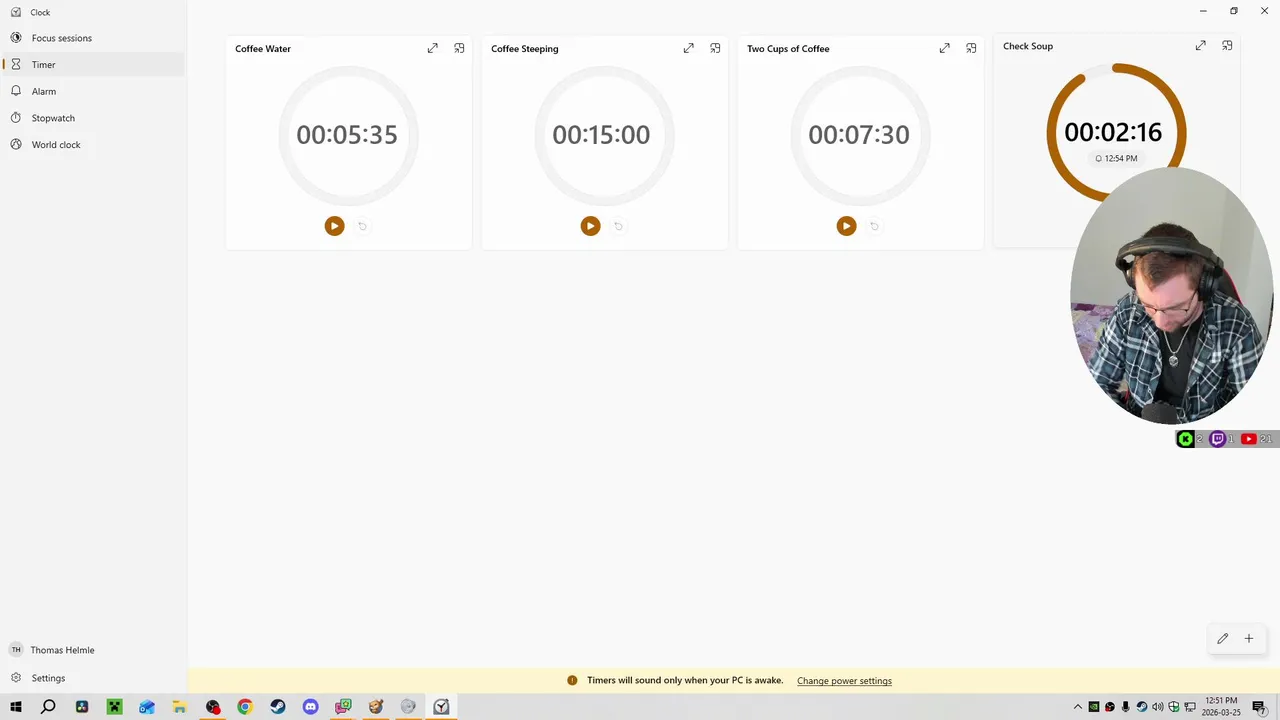Image resolution: width=1280 pixels, height=720 pixels.
Task: Select Timer in the sidebar
Action: point(93,64)
